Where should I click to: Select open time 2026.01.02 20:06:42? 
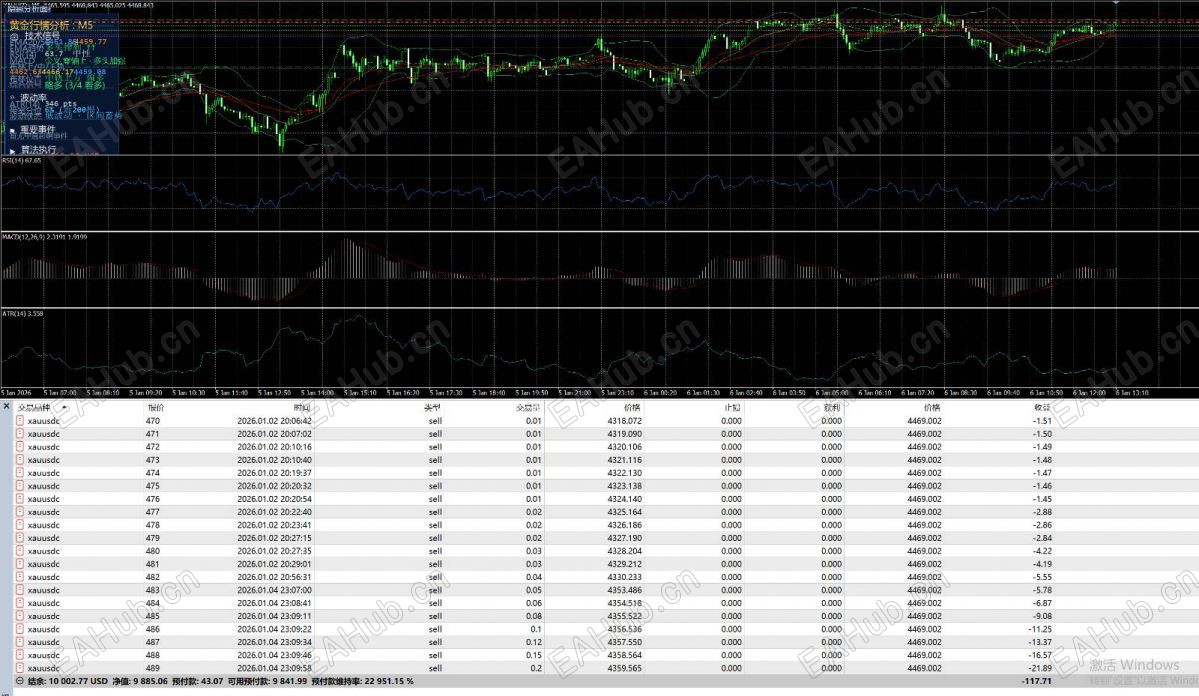(275, 421)
